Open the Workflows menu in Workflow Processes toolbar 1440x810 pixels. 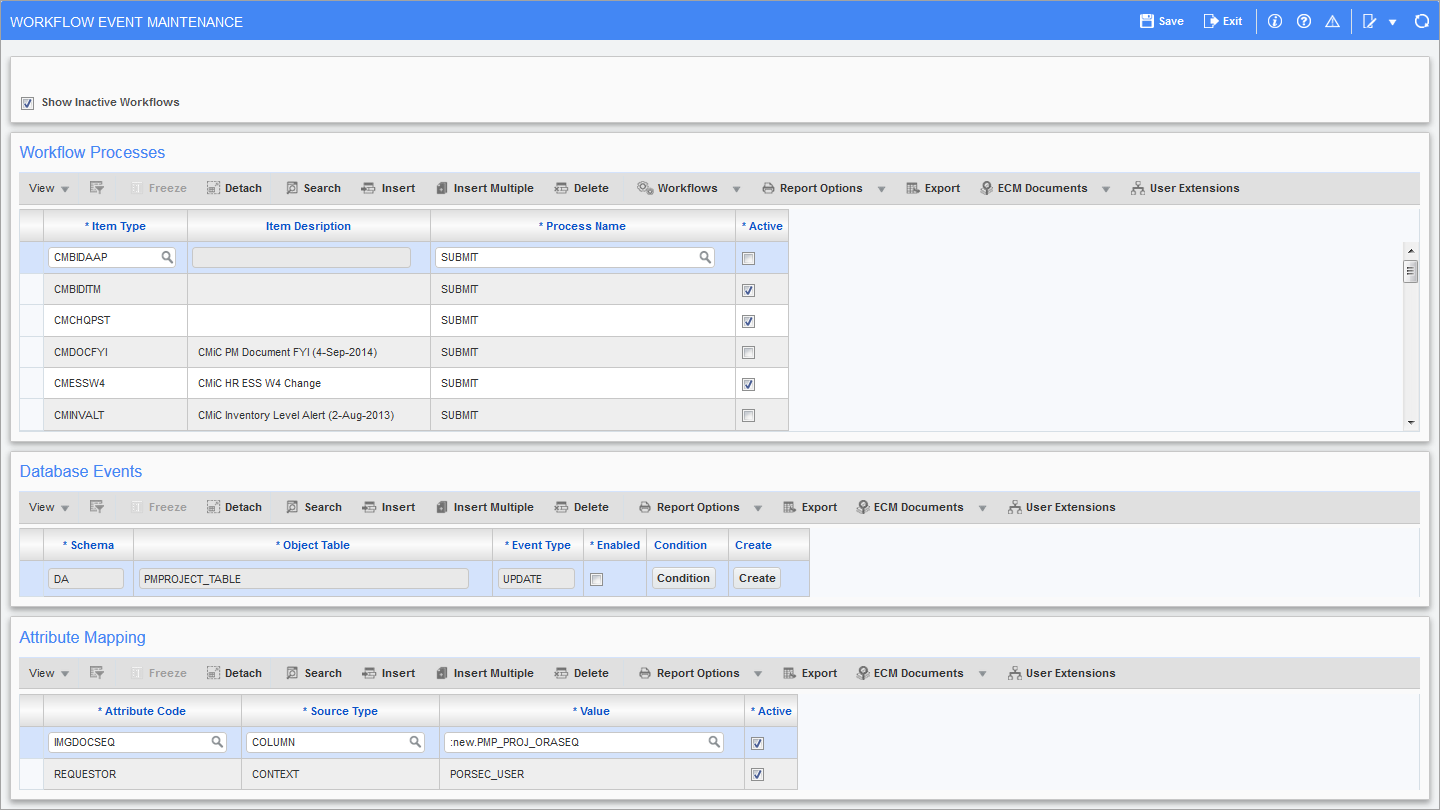[x=686, y=188]
